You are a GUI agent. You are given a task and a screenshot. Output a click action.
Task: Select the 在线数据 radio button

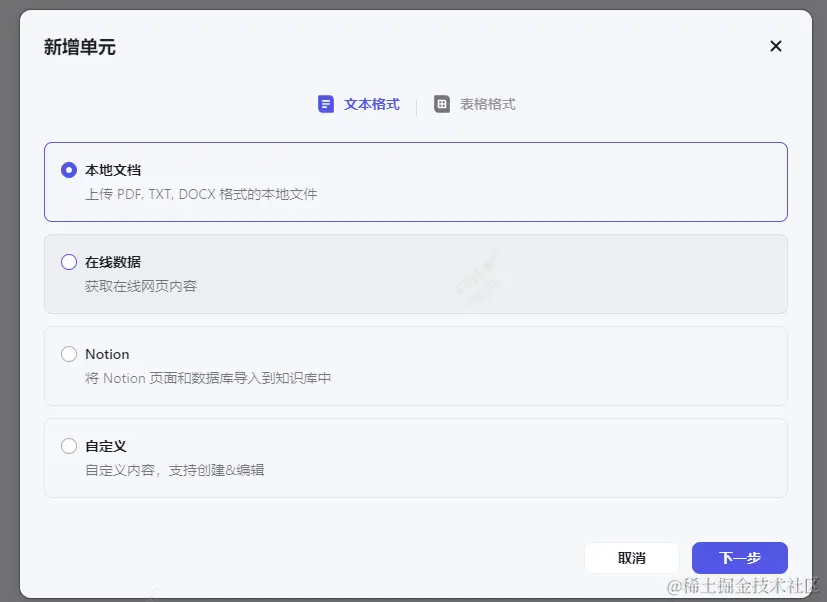[68, 262]
